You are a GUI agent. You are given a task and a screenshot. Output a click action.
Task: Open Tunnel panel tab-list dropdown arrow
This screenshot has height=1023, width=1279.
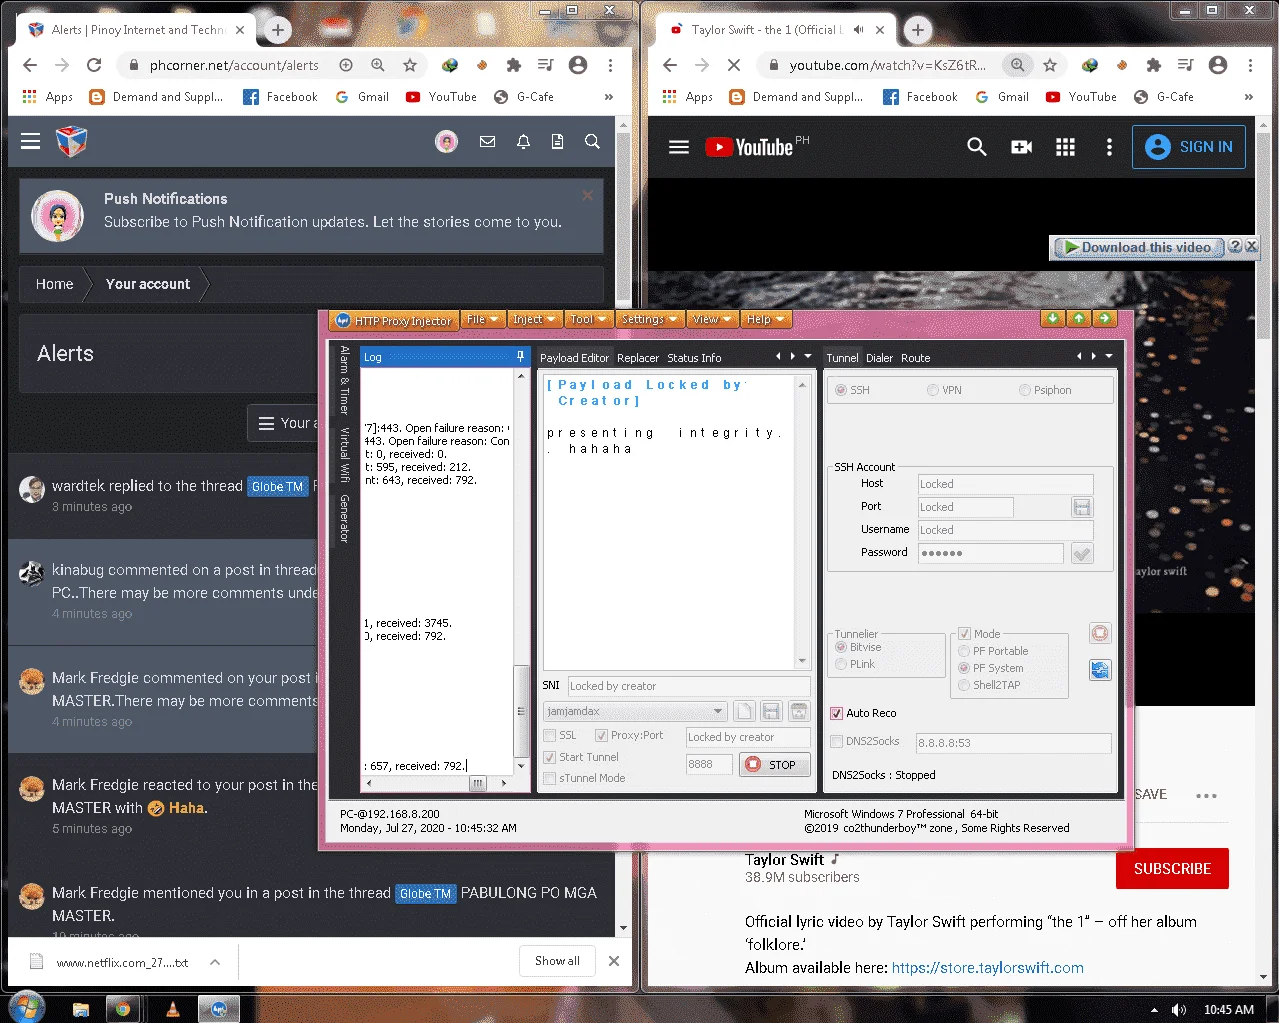[x=1108, y=357]
